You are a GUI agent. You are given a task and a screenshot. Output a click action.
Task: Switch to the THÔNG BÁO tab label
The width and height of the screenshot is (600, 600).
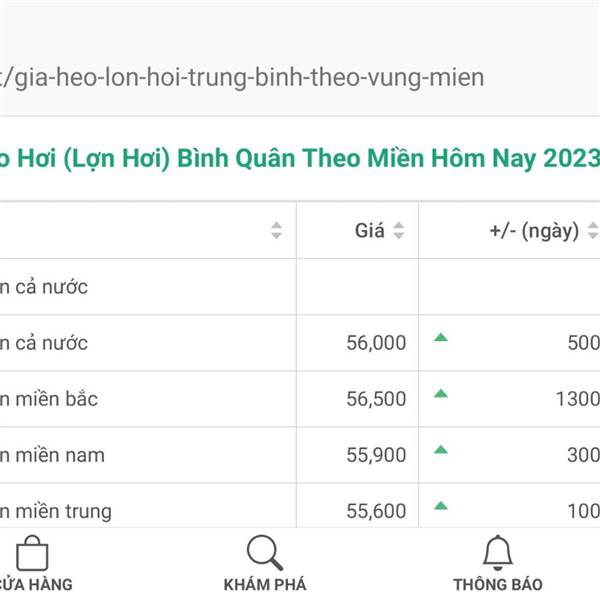[498, 585]
